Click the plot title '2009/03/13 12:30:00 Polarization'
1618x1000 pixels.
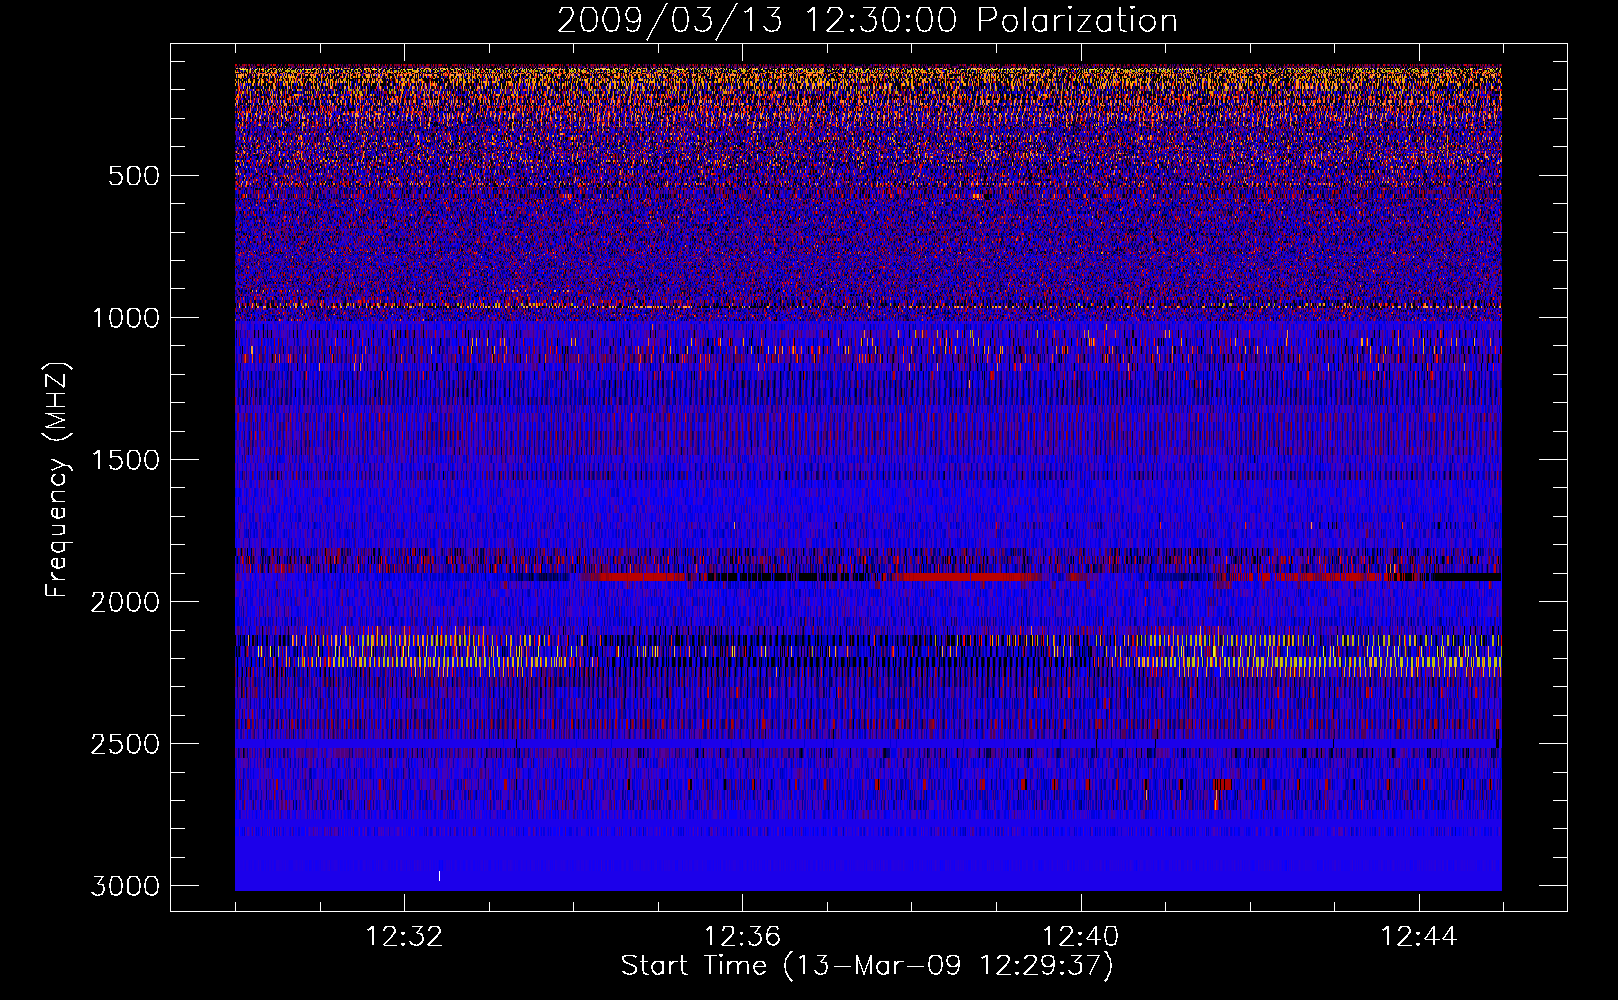pos(867,20)
